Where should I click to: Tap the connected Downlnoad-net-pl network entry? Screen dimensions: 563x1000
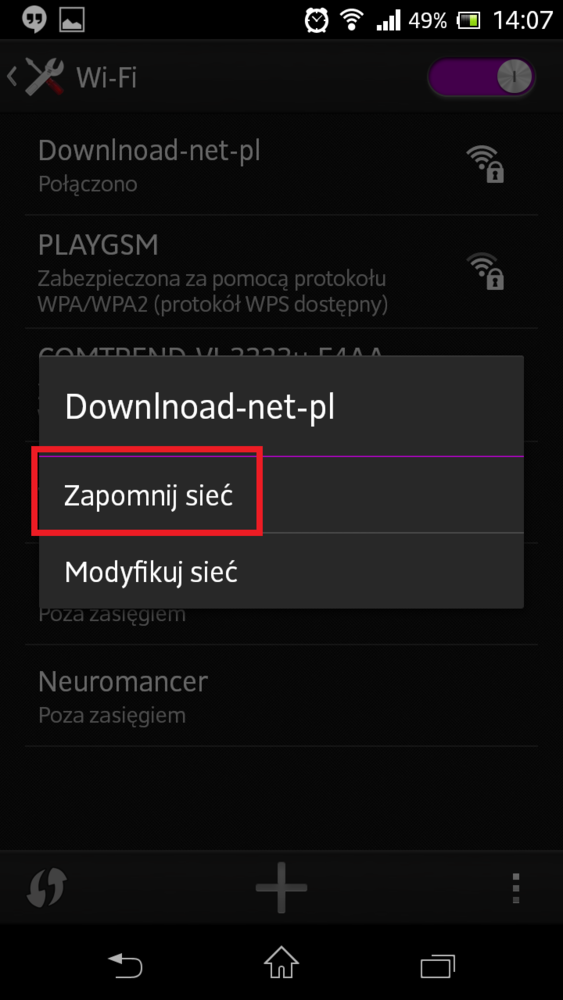click(281, 164)
